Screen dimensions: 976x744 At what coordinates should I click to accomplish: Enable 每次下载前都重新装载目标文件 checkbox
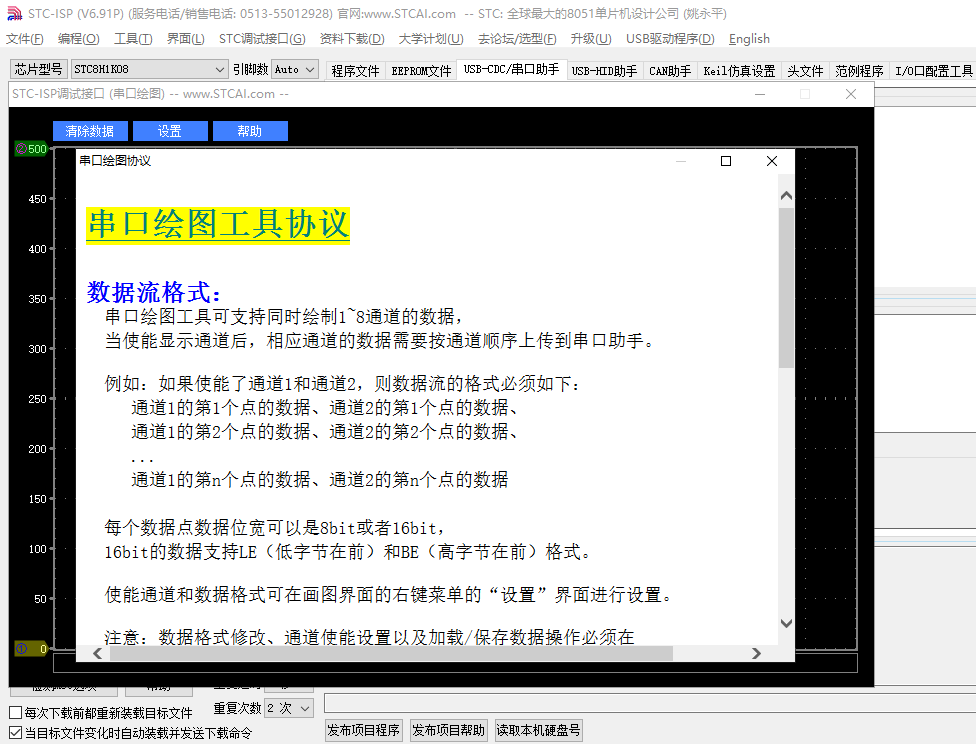[16, 712]
